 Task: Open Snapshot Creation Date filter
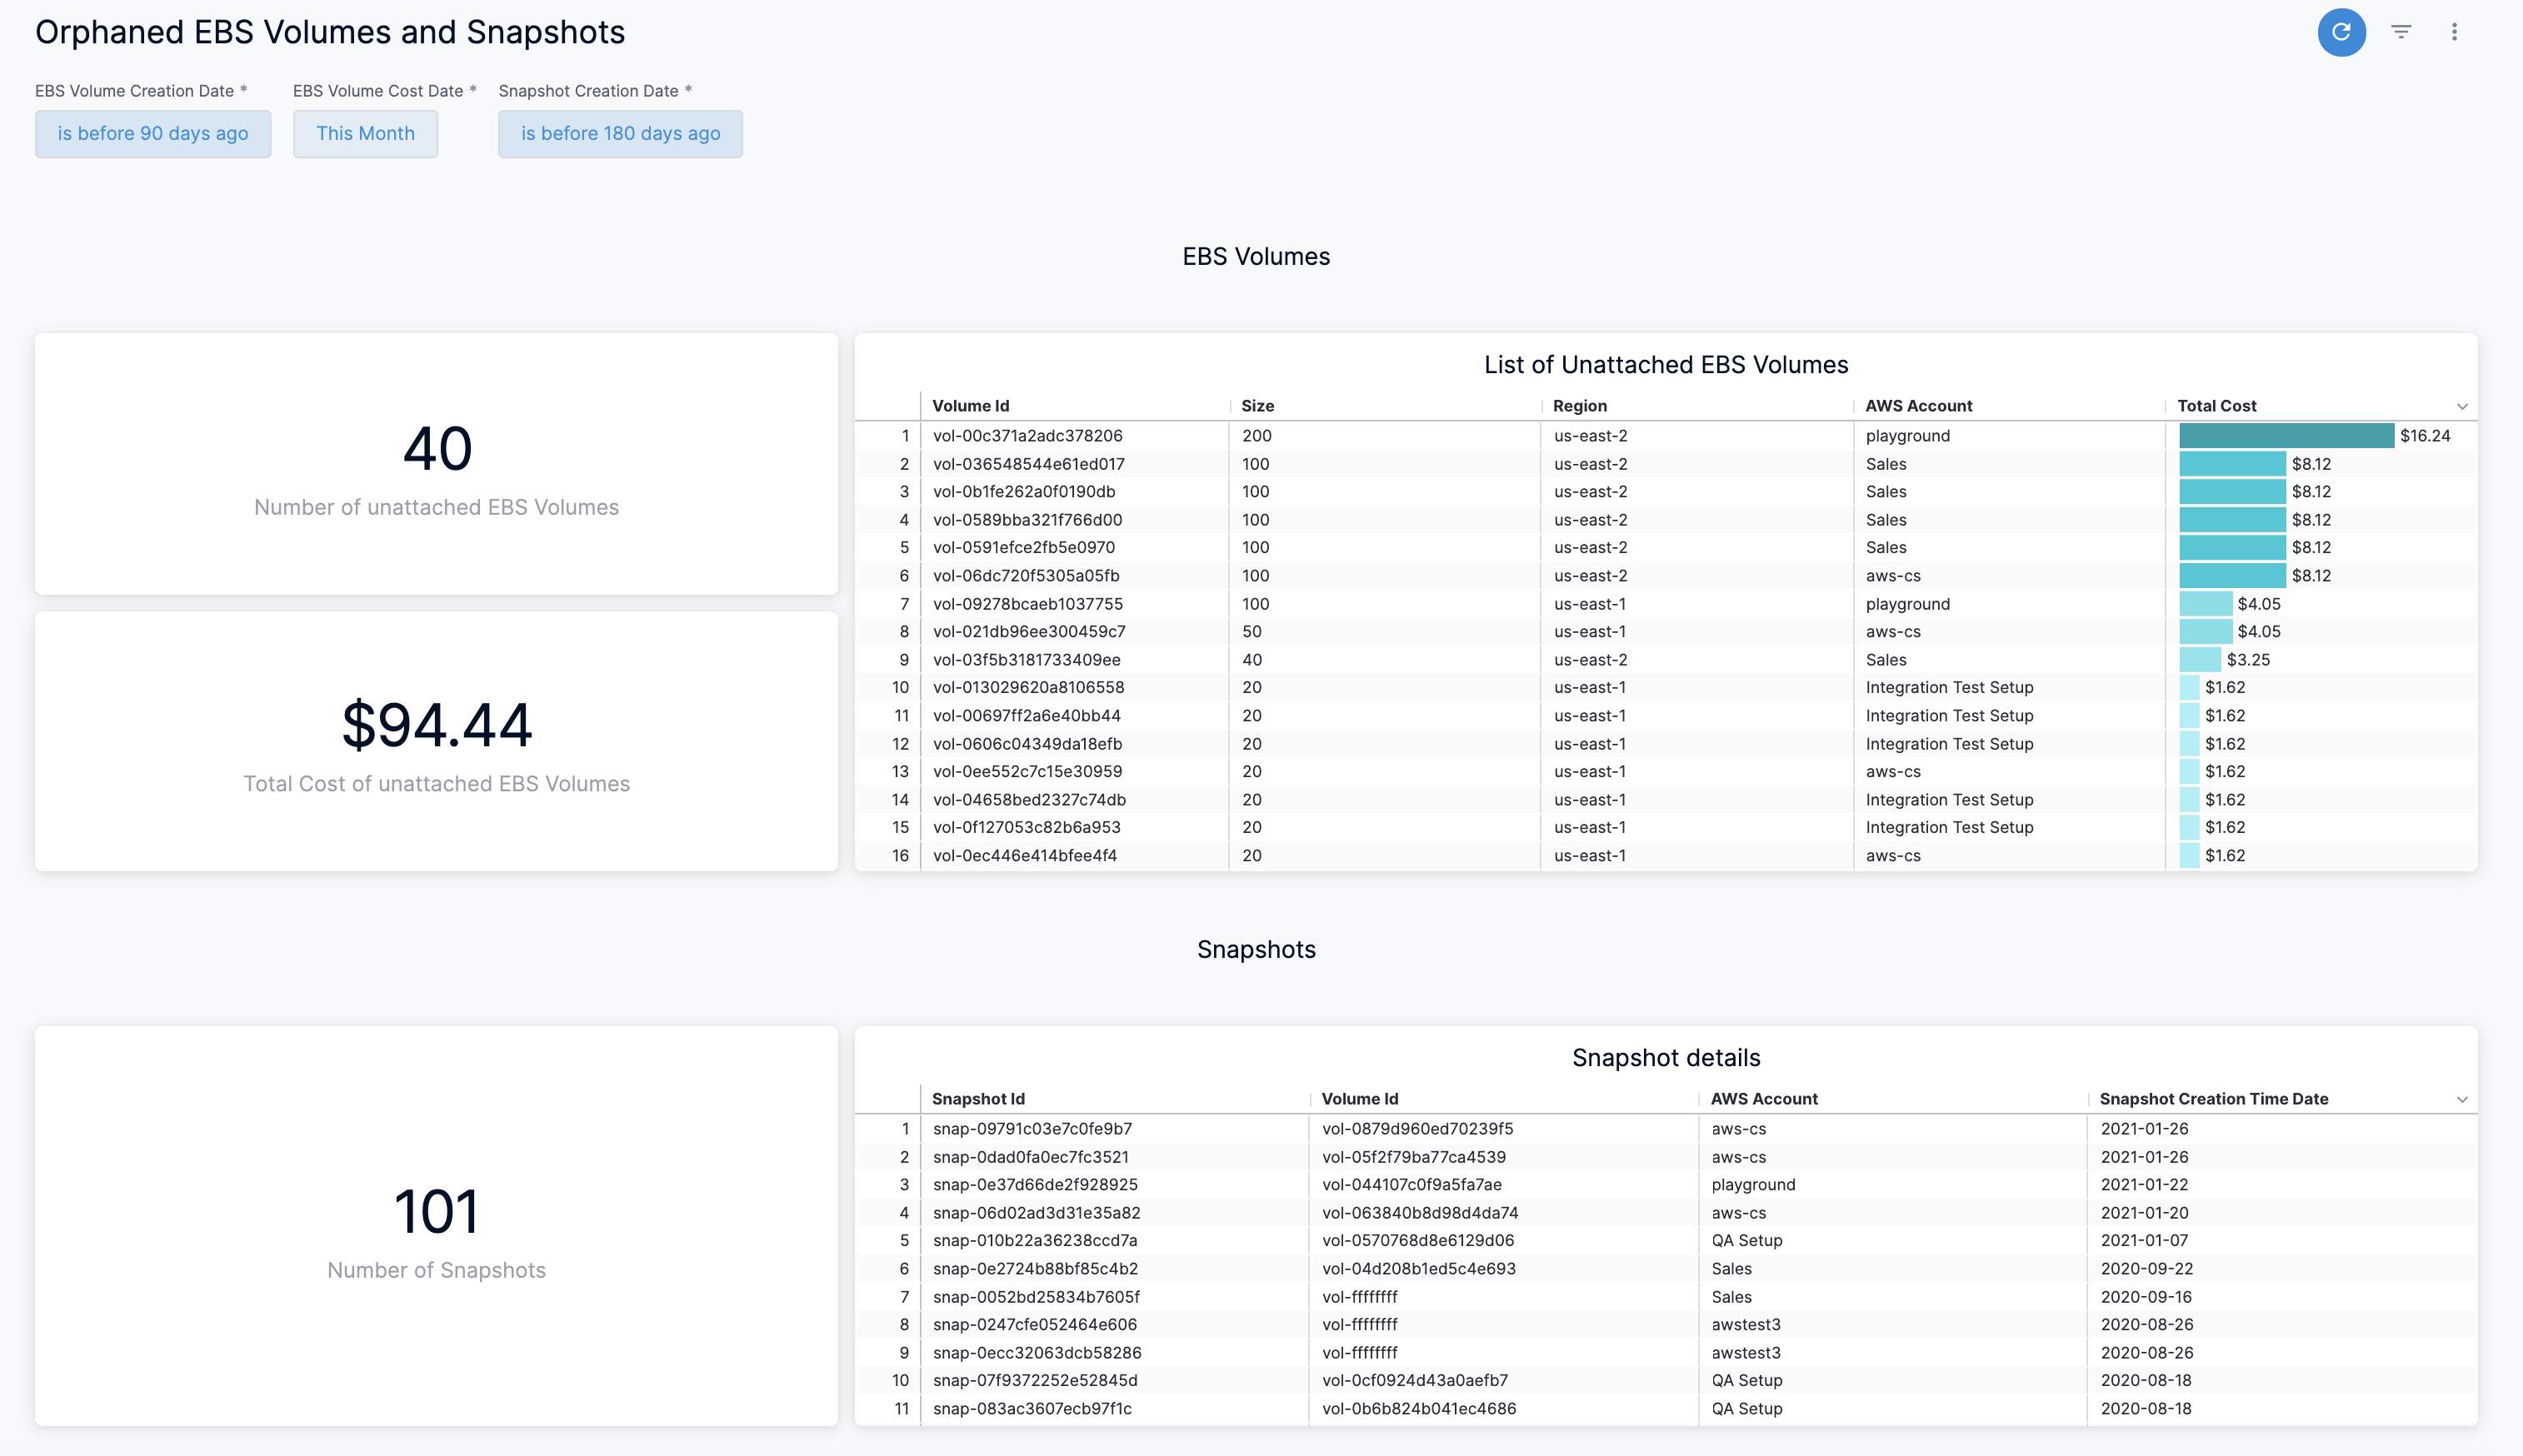click(620, 134)
